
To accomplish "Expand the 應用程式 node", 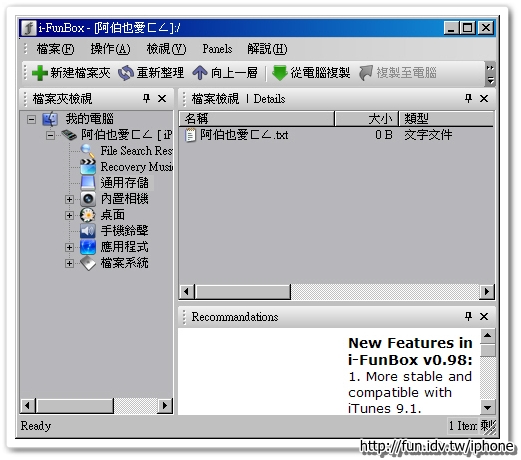I will [x=69, y=247].
